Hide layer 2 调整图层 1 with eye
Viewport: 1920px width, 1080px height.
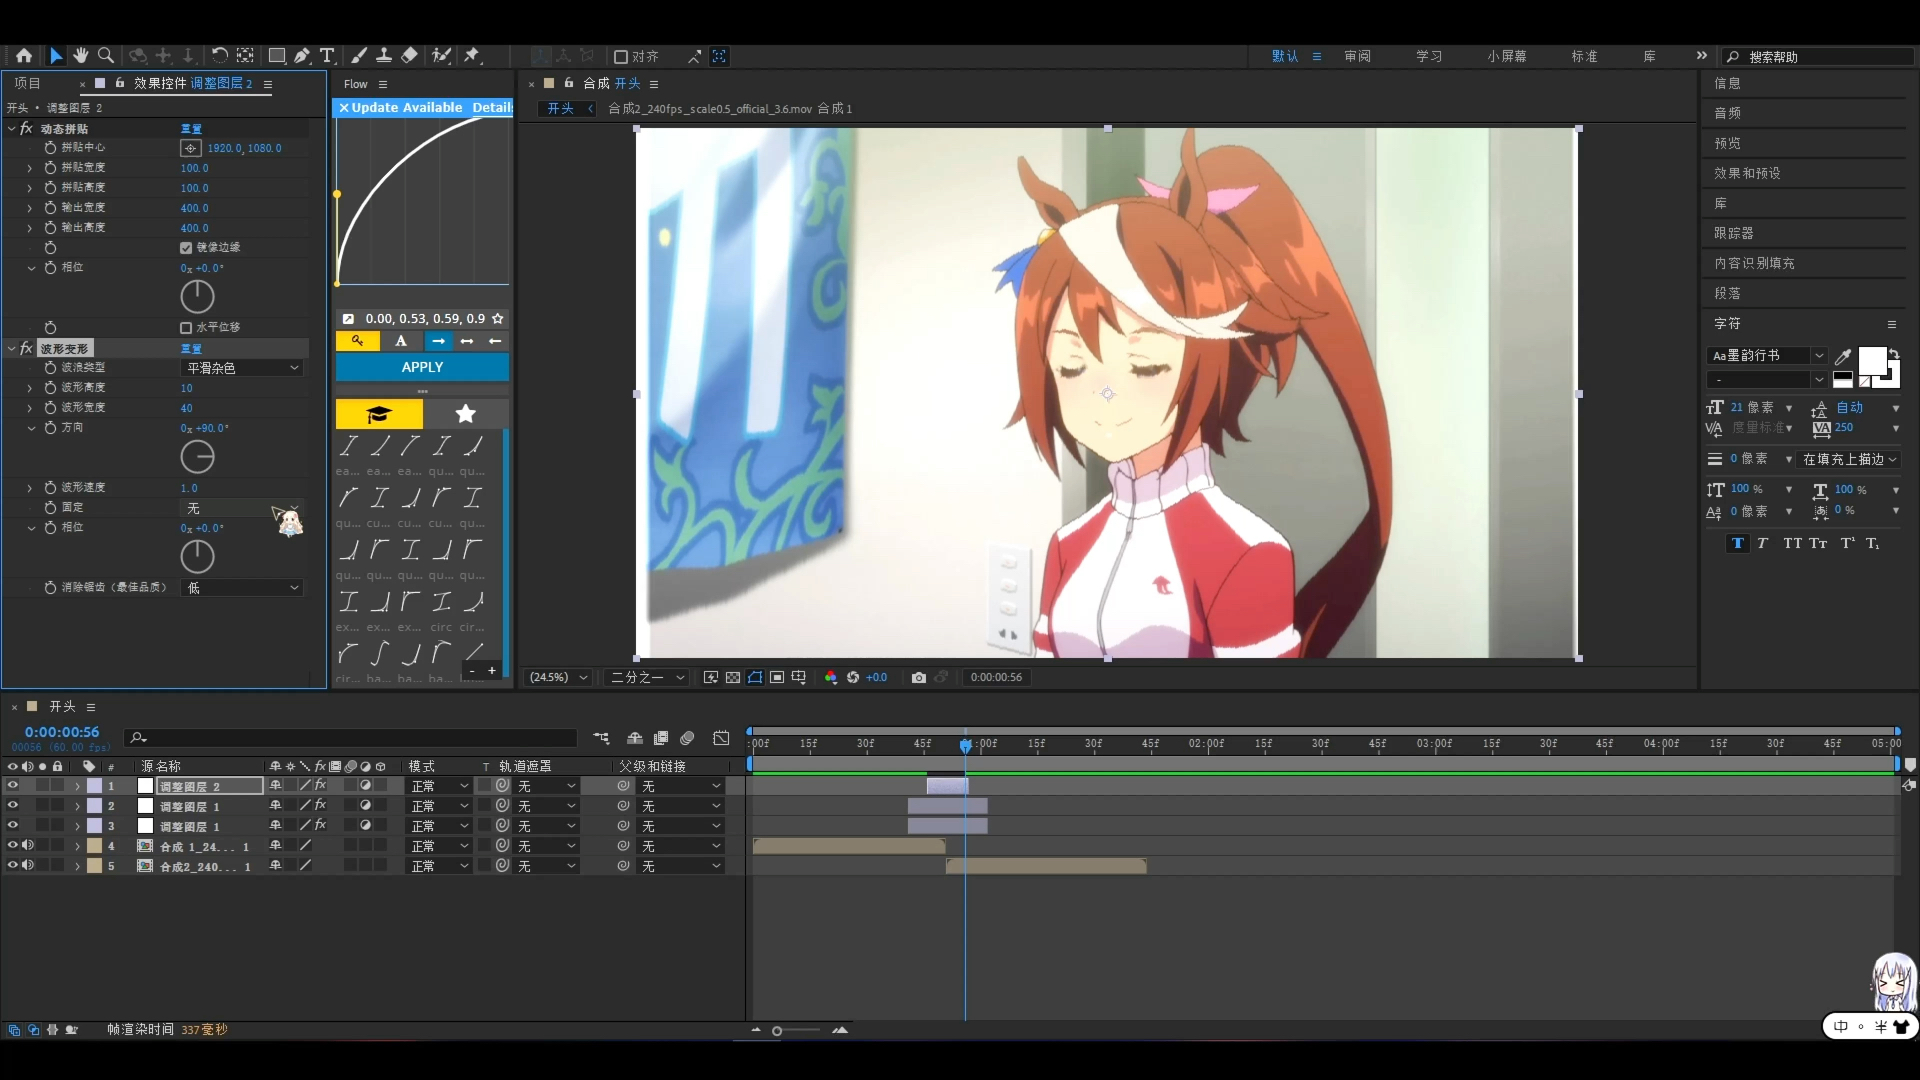13,806
